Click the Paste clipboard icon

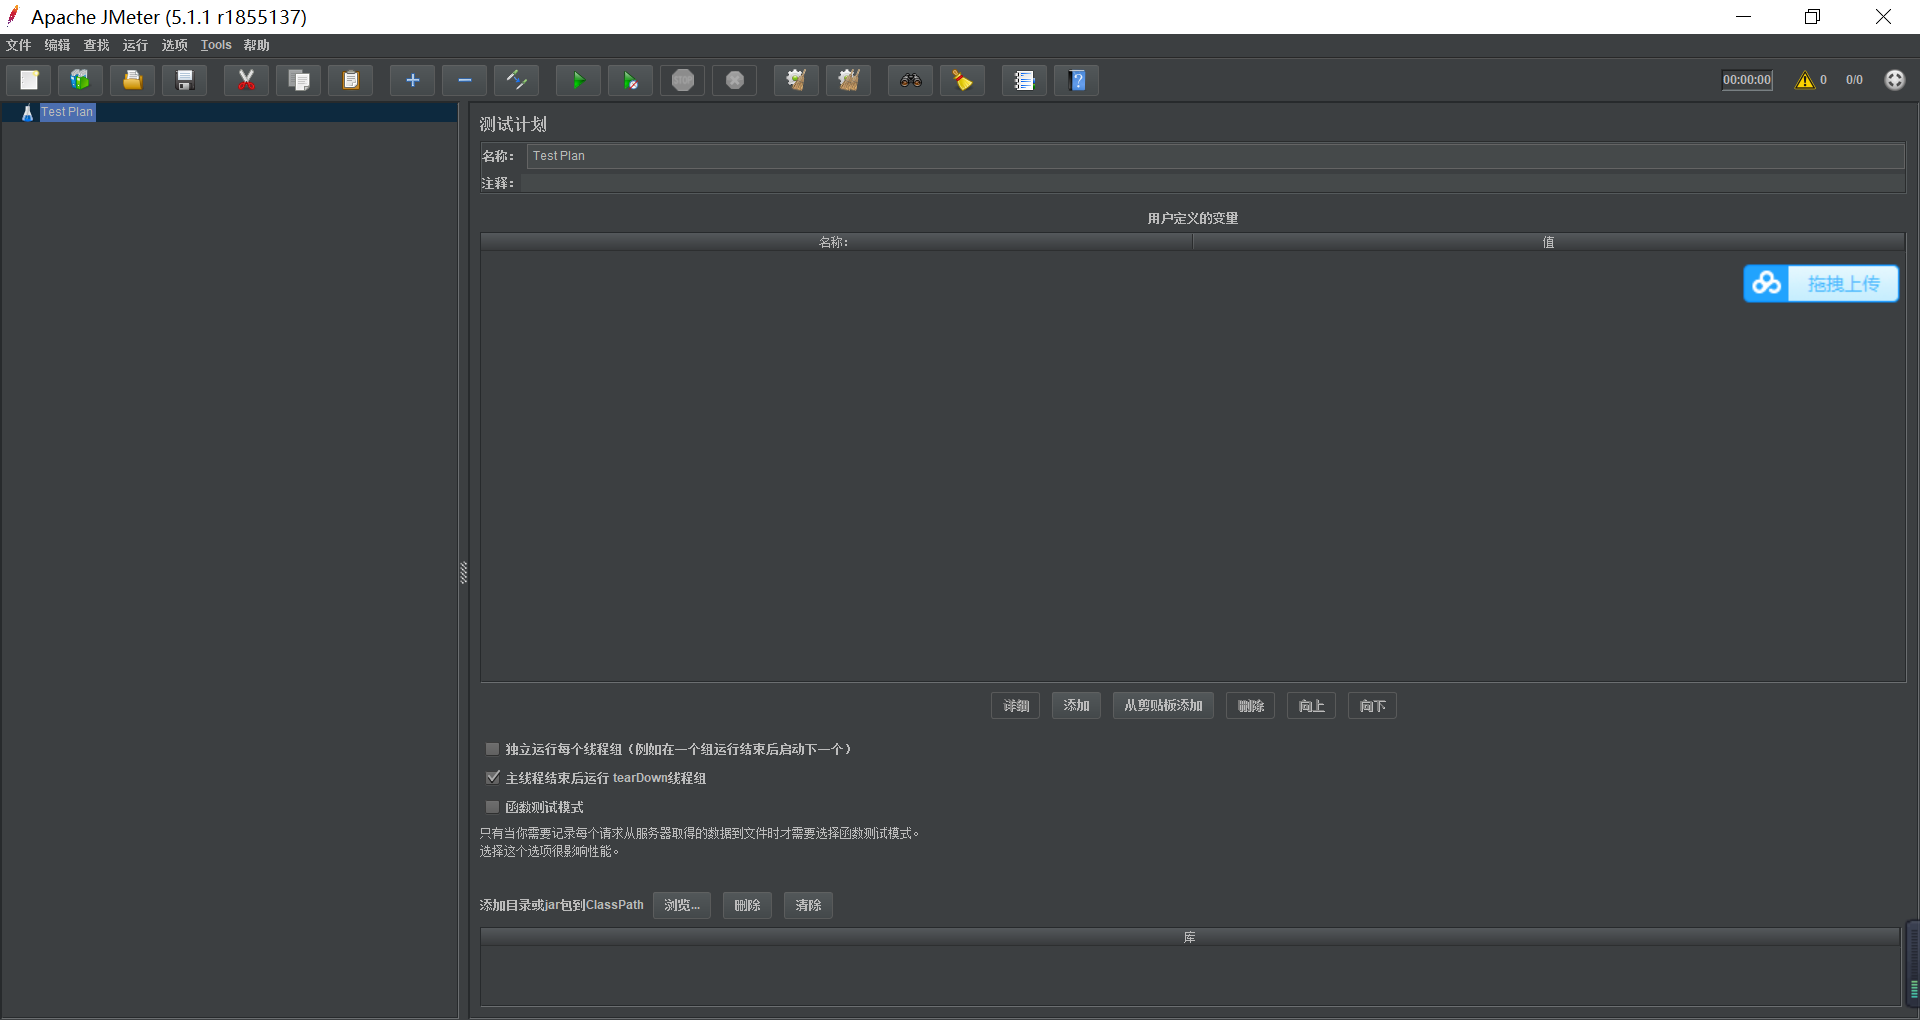(351, 80)
